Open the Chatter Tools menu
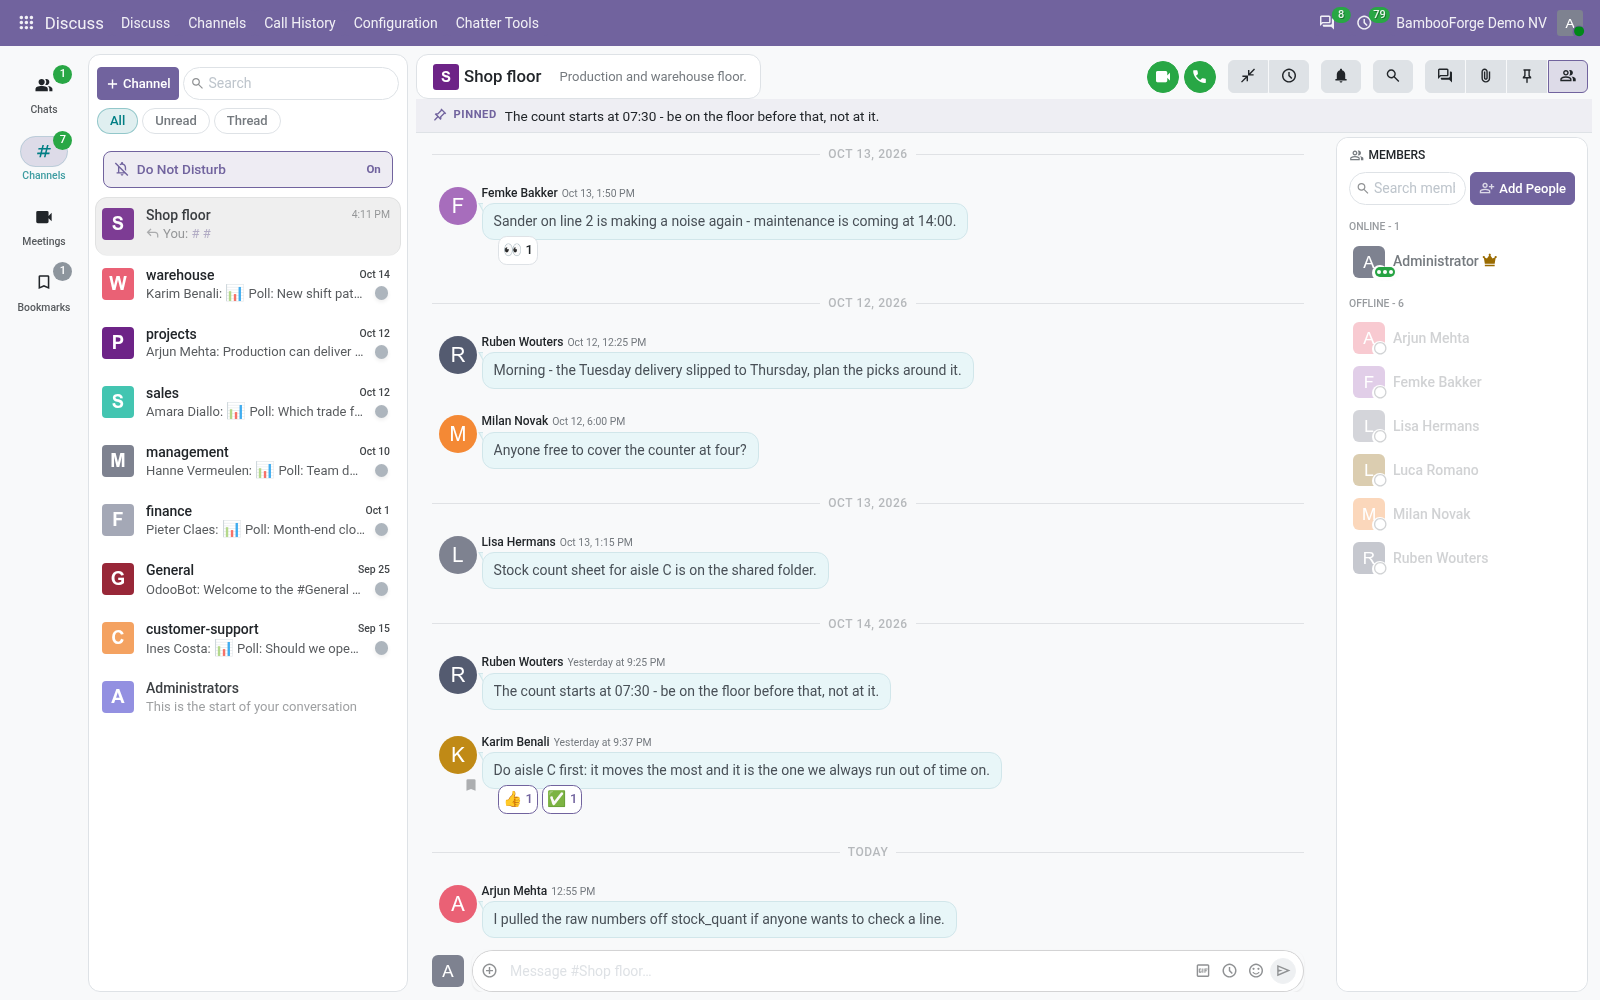This screenshot has height=1000, width=1600. [497, 23]
